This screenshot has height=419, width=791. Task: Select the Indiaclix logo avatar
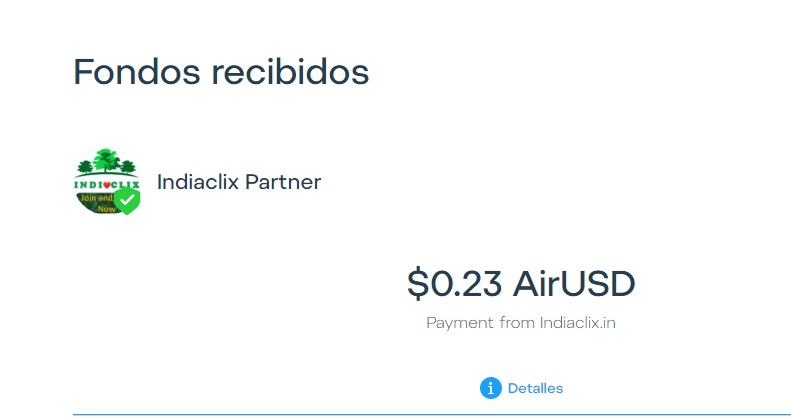pos(107,181)
